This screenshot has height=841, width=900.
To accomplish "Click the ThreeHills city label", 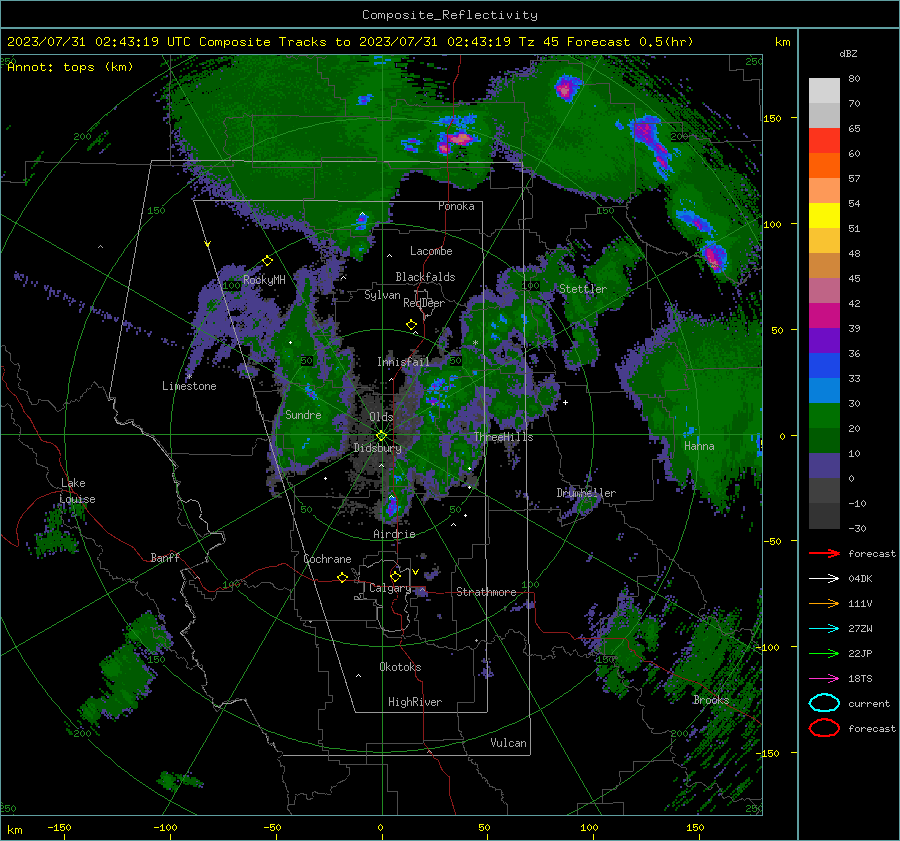I will pos(503,437).
